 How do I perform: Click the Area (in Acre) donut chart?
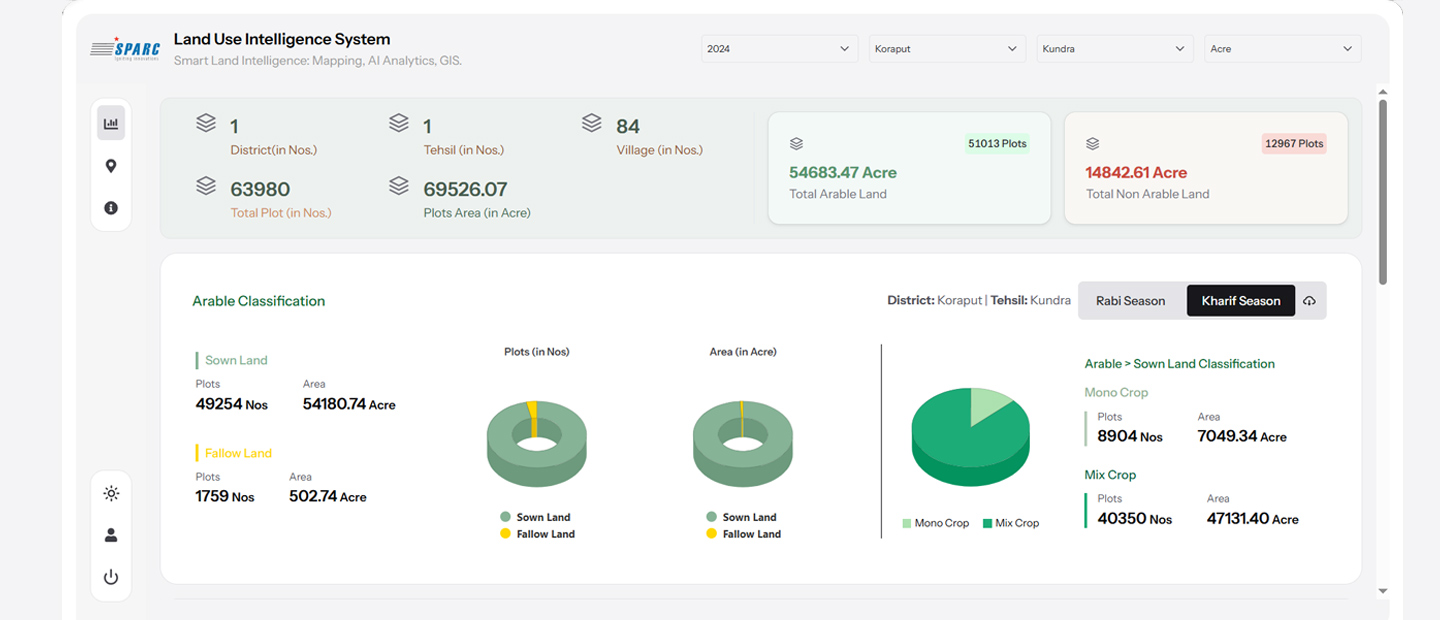coord(743,443)
